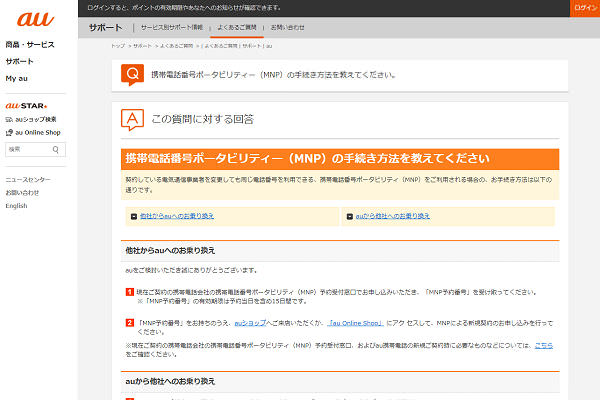
Task: Click サポート heading in top bar
Action: pyautogui.click(x=105, y=28)
